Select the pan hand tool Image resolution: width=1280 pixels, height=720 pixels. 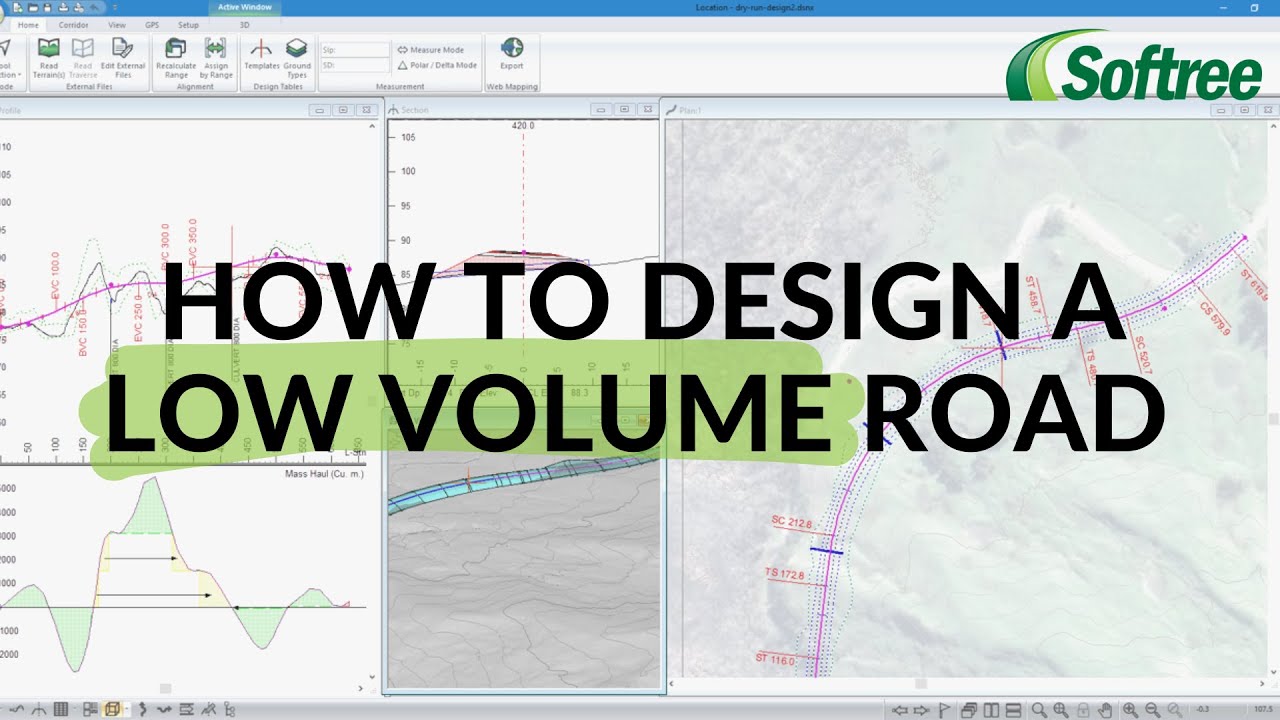coord(1105,710)
